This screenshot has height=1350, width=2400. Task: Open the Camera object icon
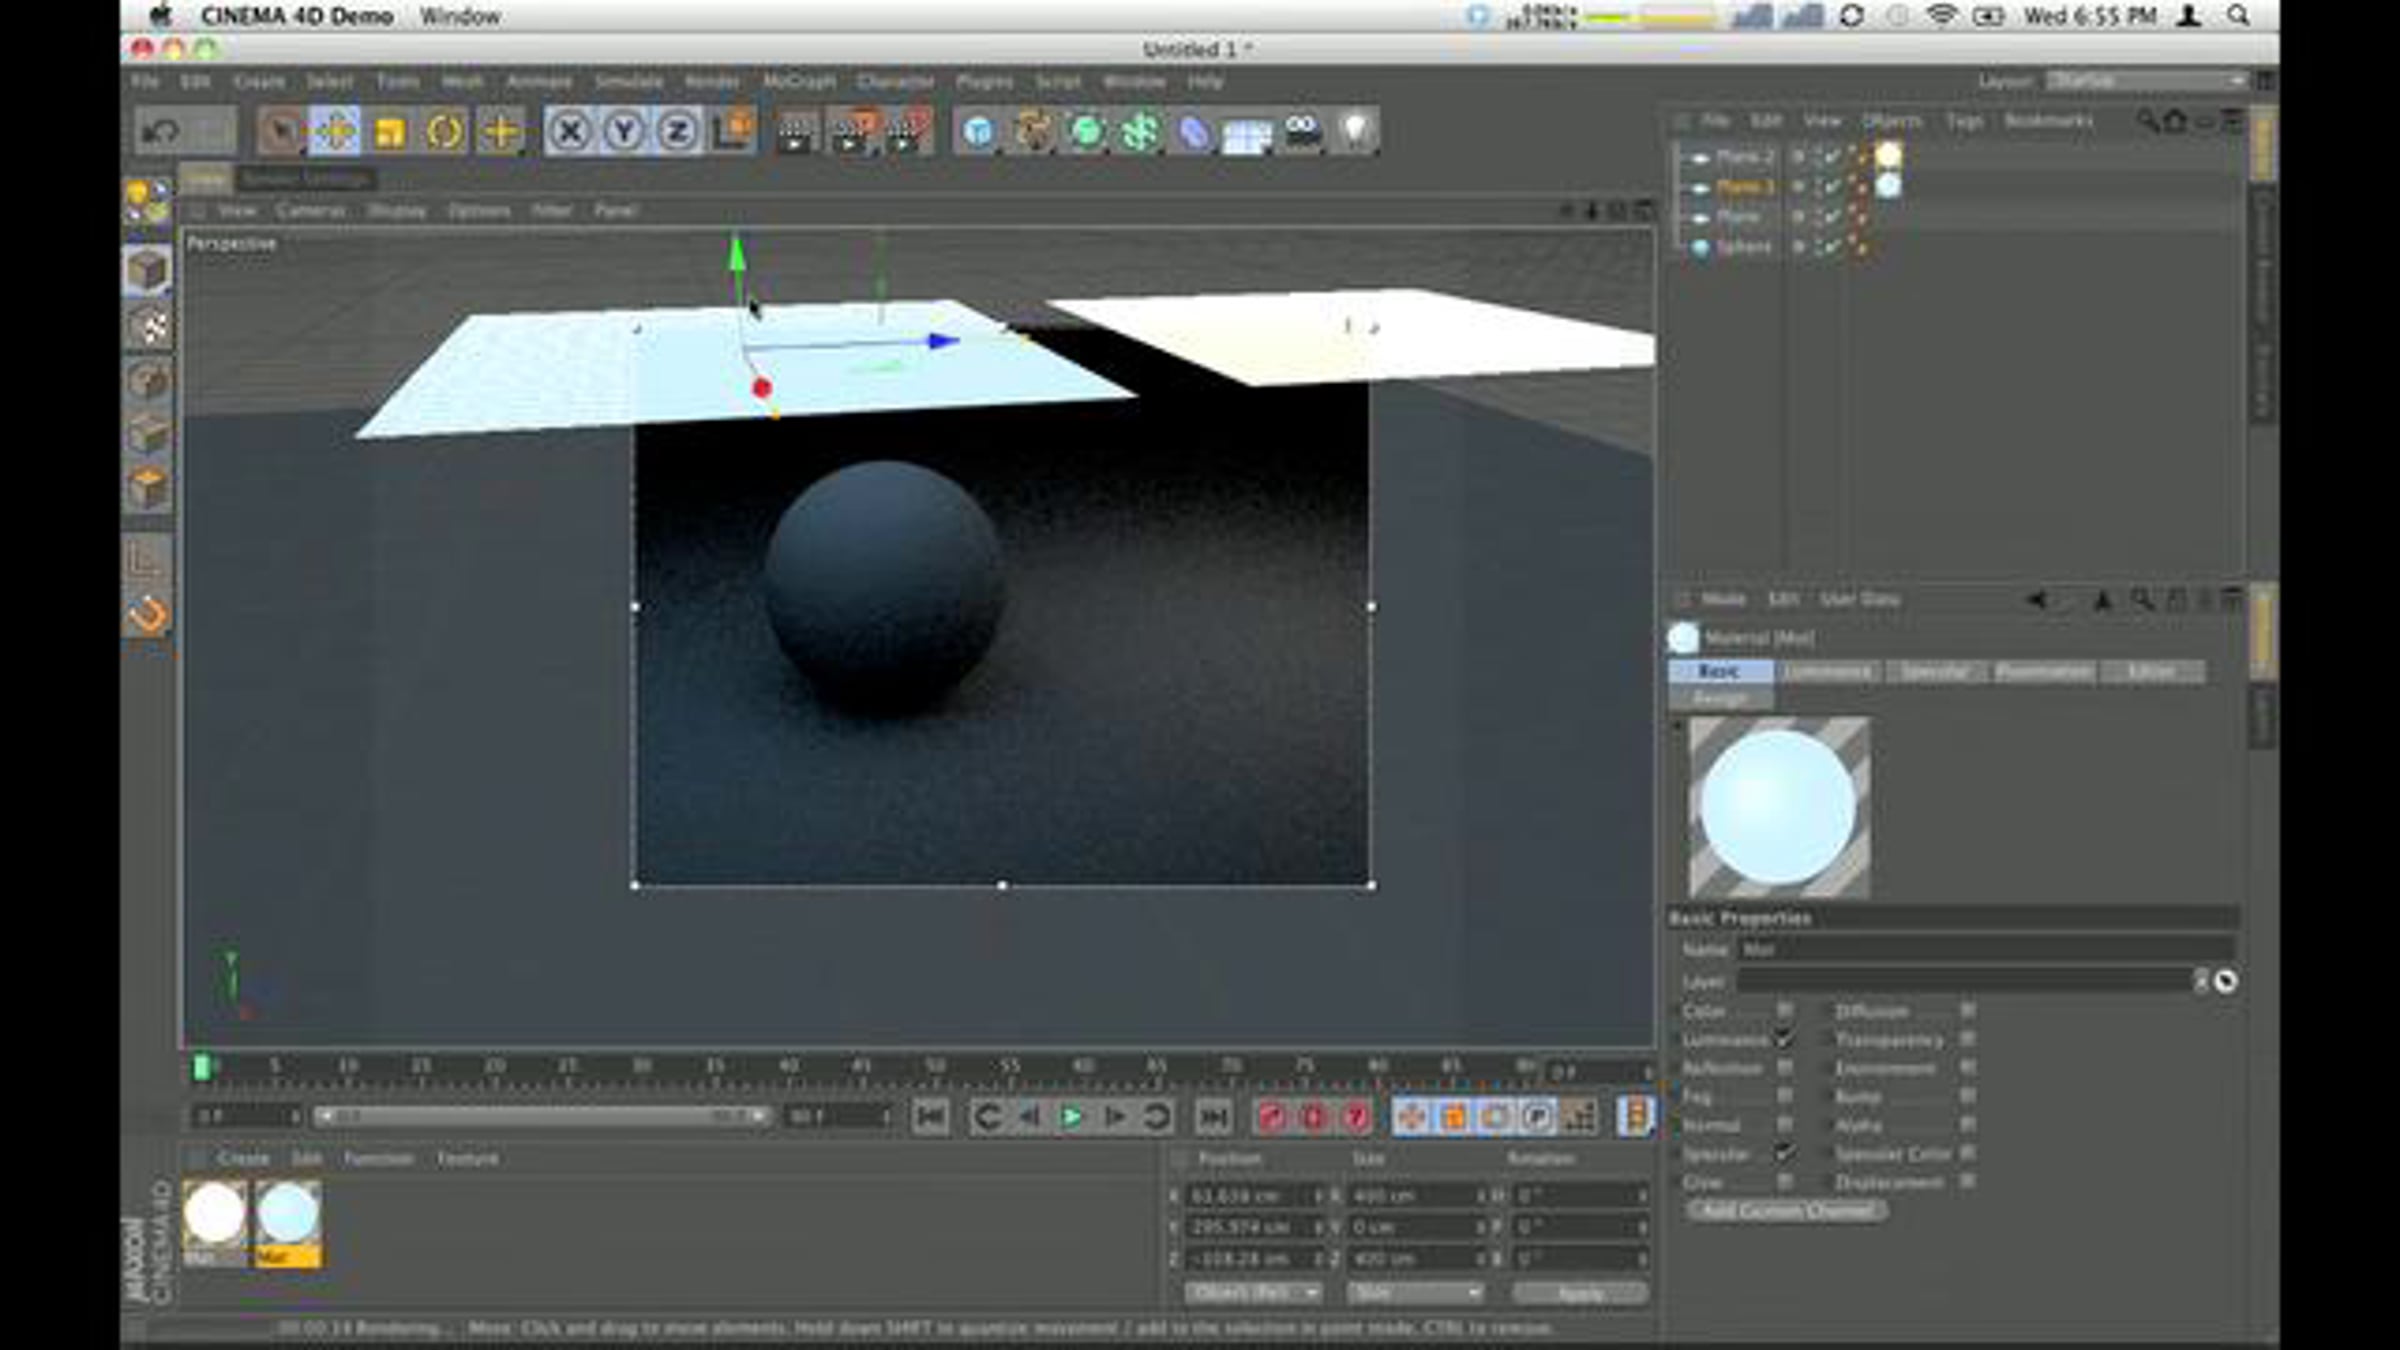point(1302,132)
